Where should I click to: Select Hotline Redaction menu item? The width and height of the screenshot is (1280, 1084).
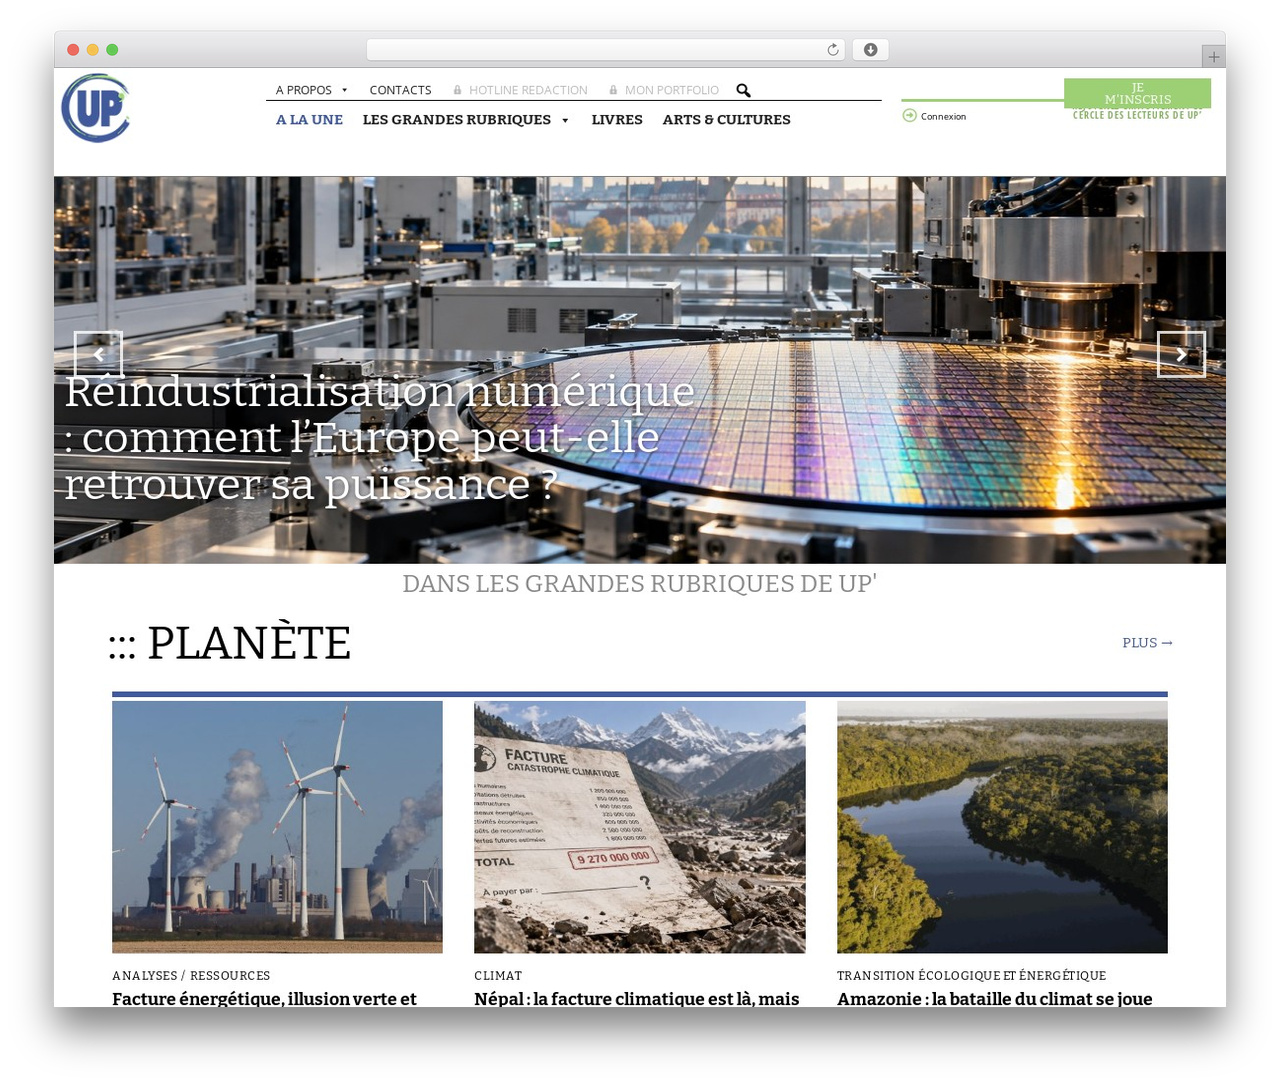tap(528, 90)
